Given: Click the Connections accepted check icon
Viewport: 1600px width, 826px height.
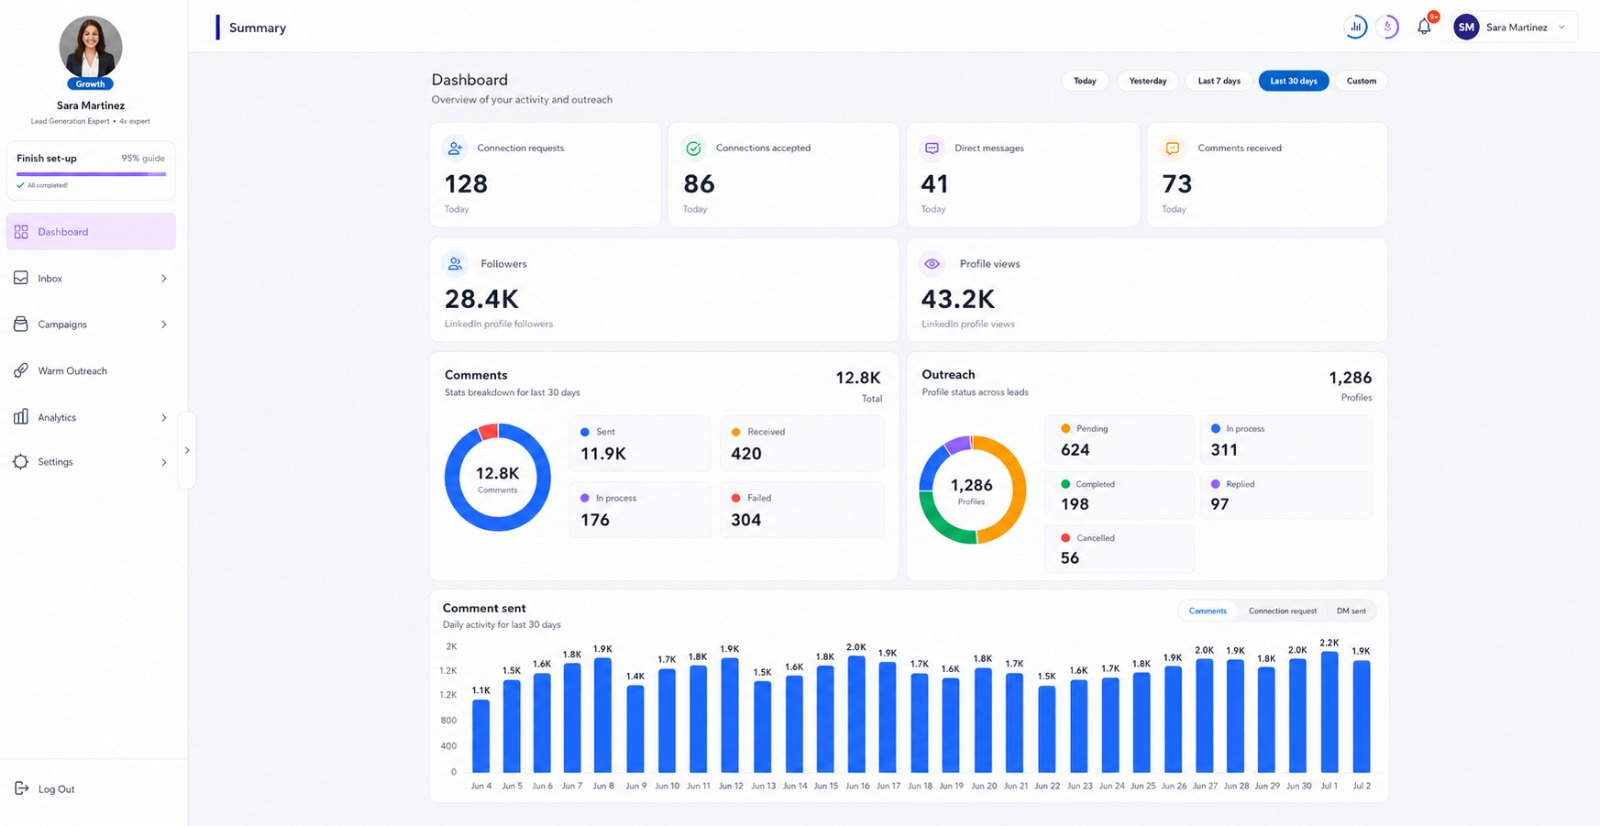Looking at the screenshot, I should pos(693,148).
